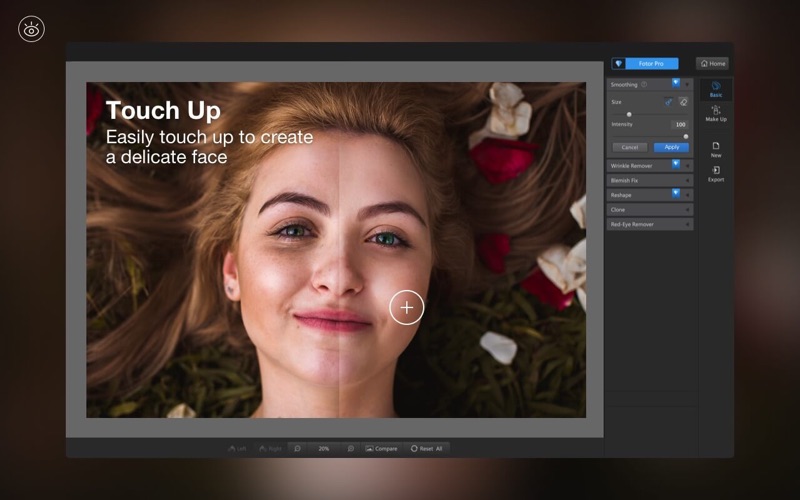
Task: Click the zoom in magnifier icon
Action: pos(350,449)
